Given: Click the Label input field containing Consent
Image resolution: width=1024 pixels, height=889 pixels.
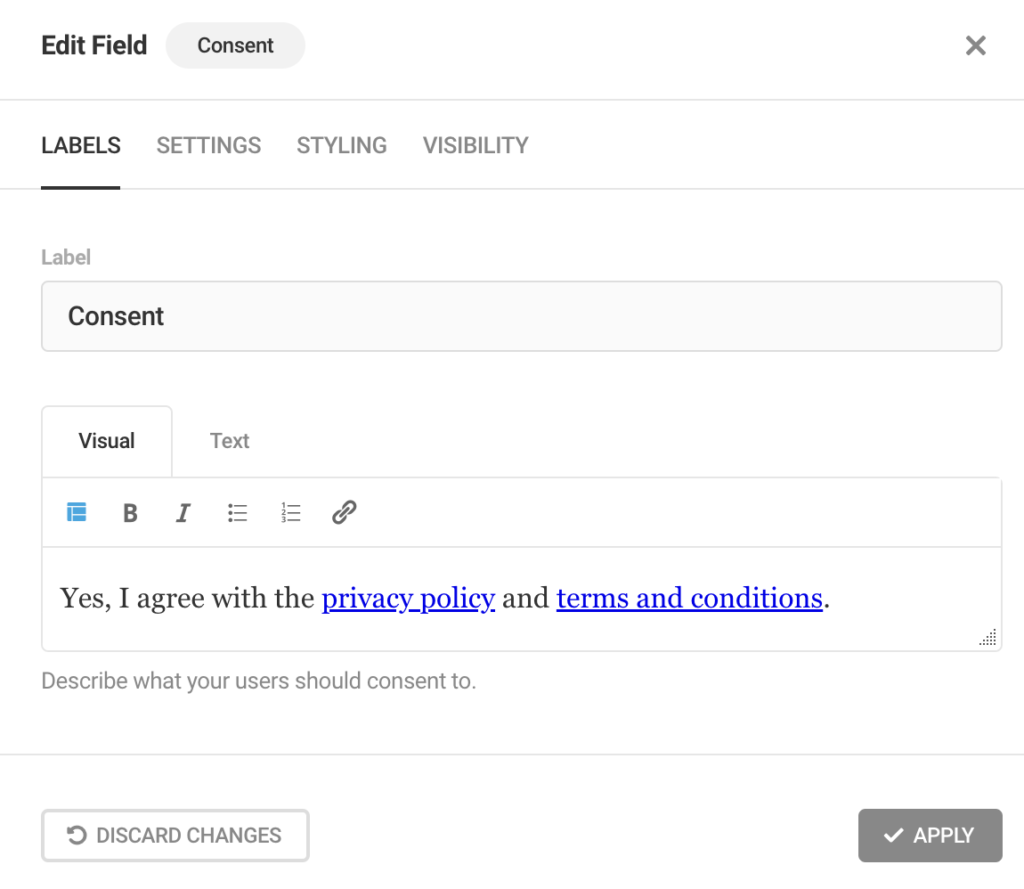Looking at the screenshot, I should (521, 316).
